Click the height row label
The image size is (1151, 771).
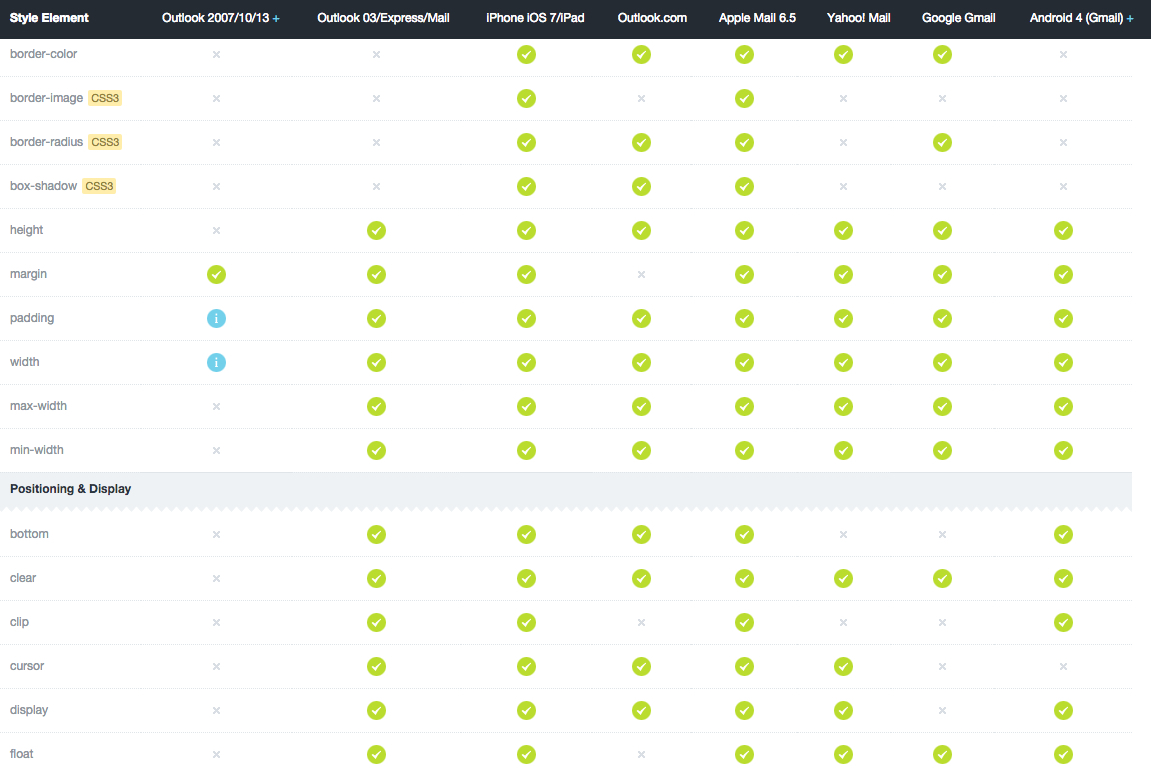[x=26, y=231]
